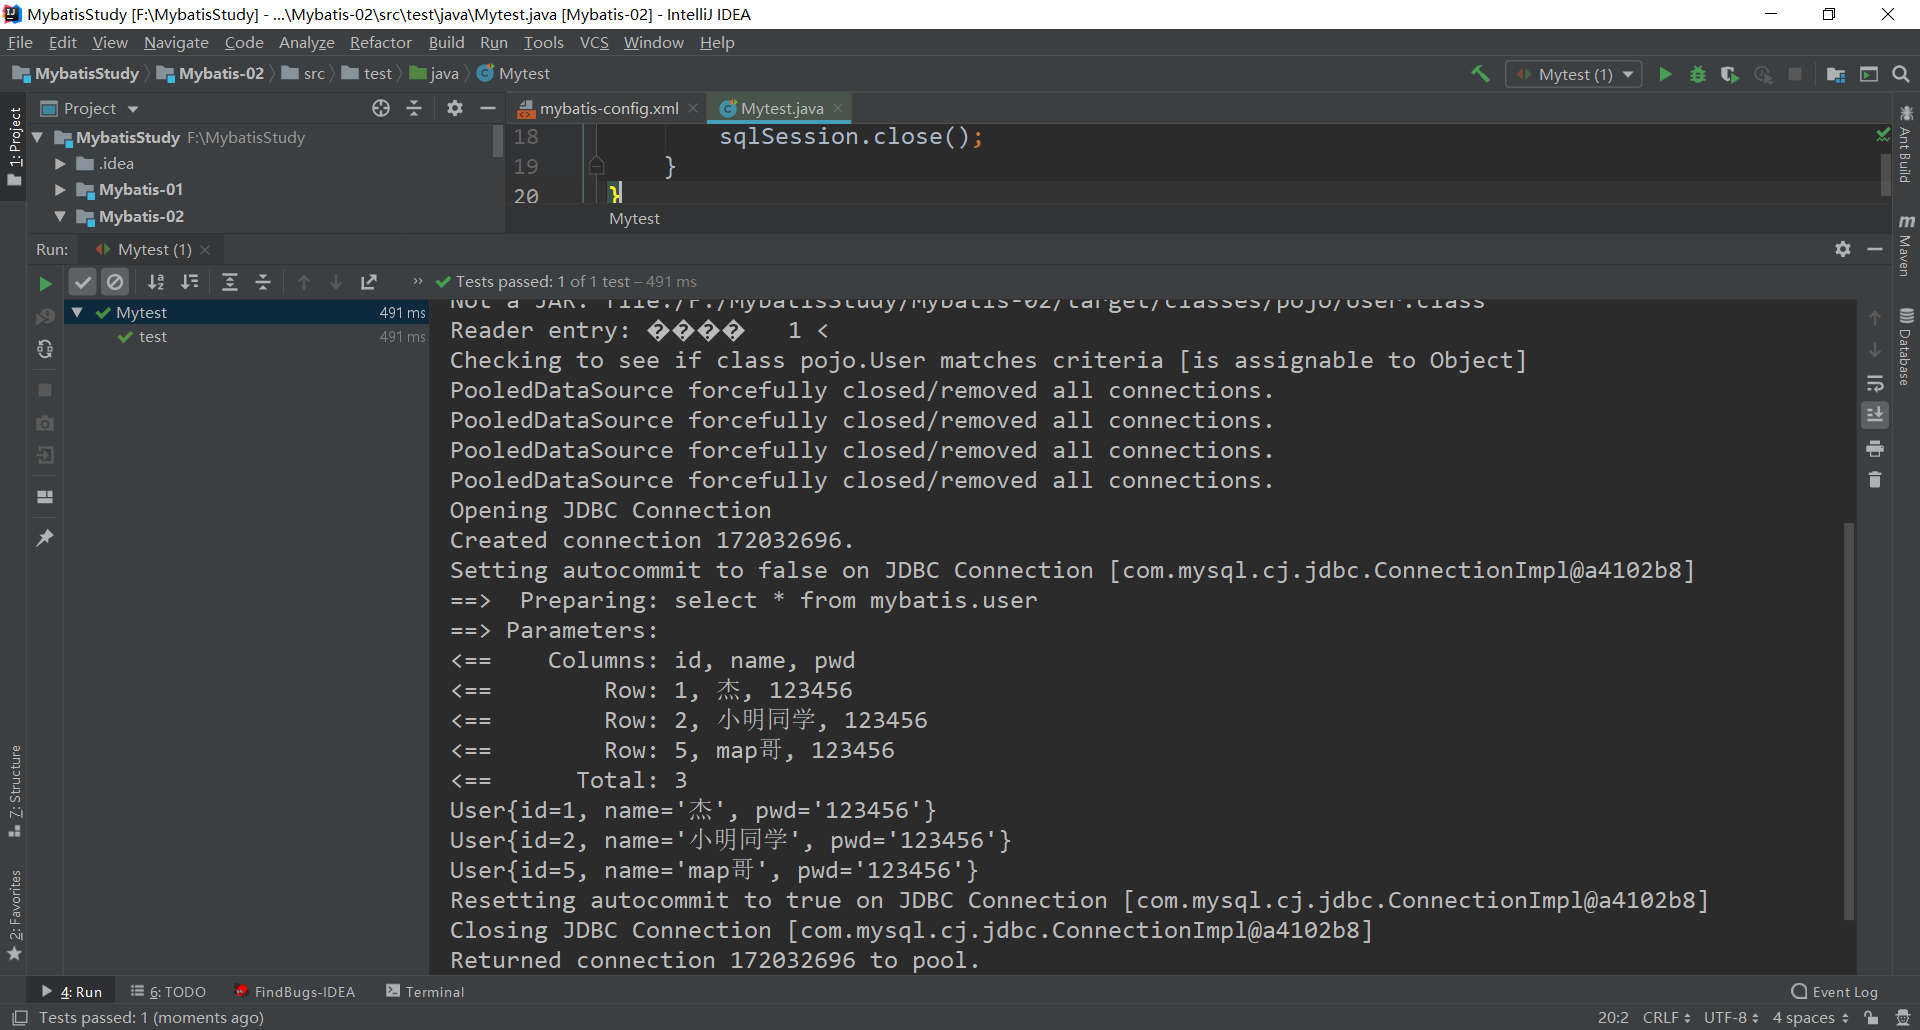Sort tests by duration in Run toolbar

(190, 282)
